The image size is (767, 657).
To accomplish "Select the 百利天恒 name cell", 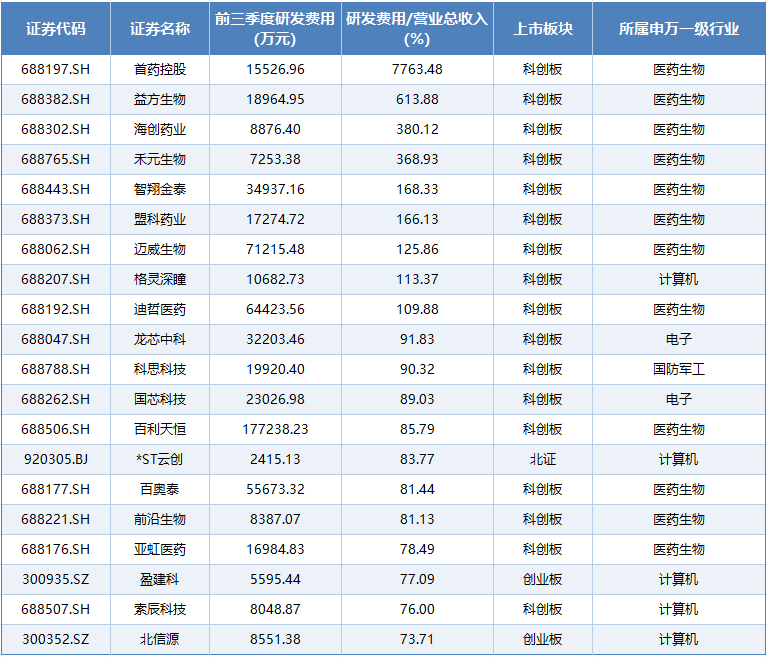I will coord(160,430).
